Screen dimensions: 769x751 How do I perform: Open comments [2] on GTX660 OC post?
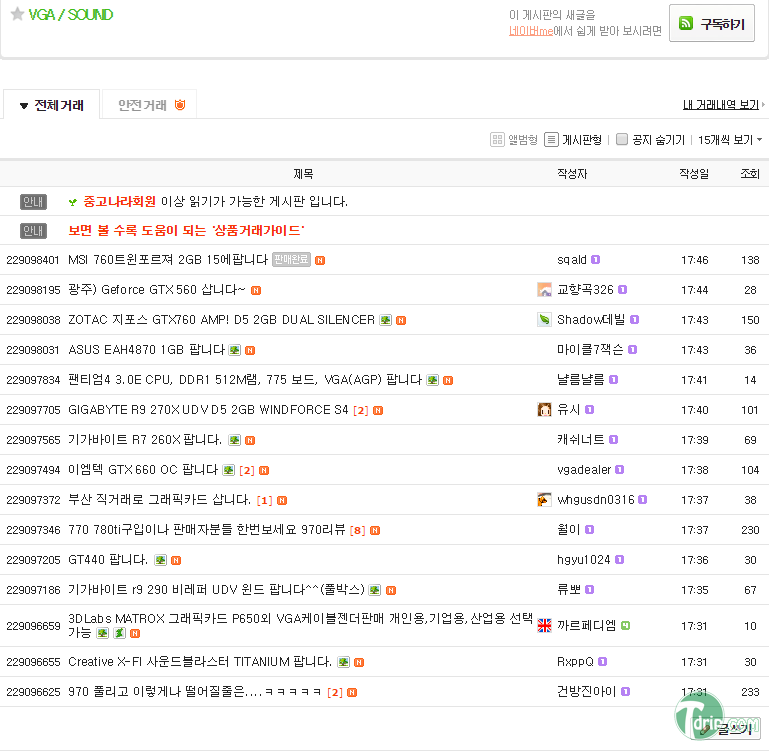247,470
